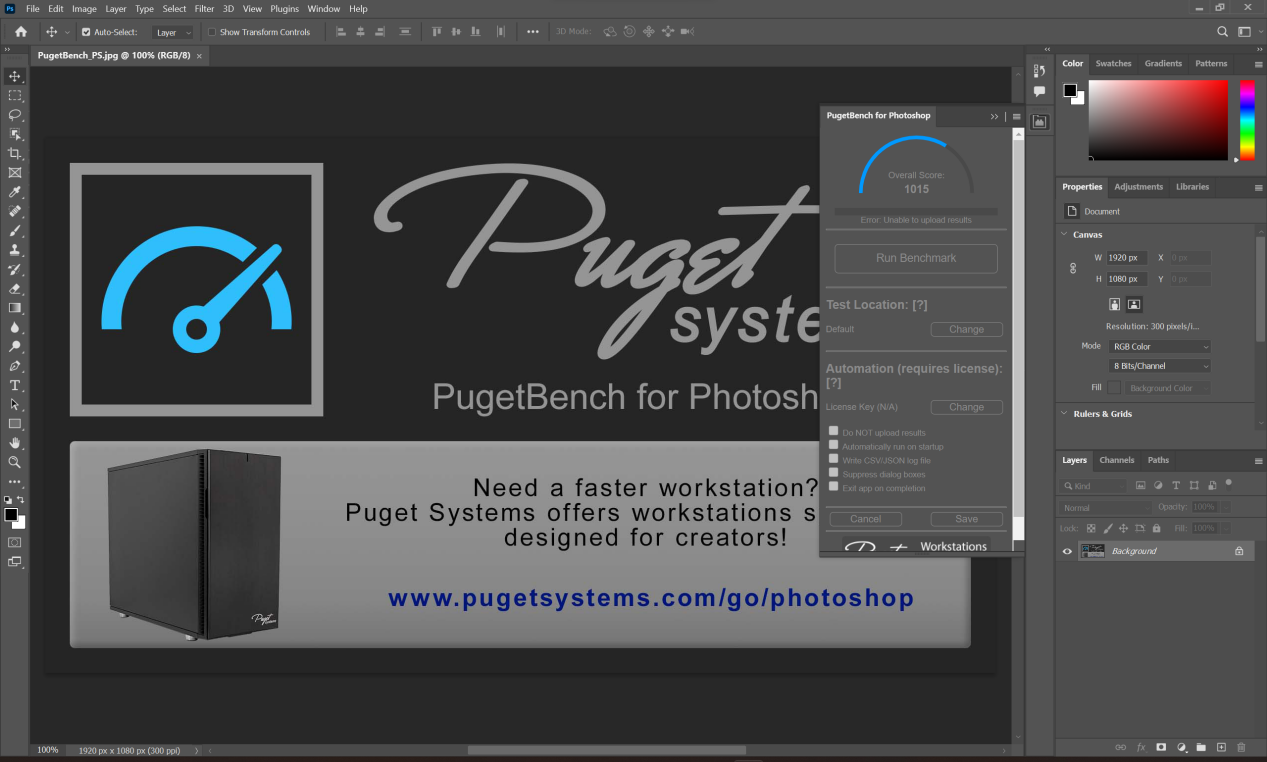Enable Show Transform Controls checkbox
Viewport: 1267px width, 762px height.
click(212, 32)
